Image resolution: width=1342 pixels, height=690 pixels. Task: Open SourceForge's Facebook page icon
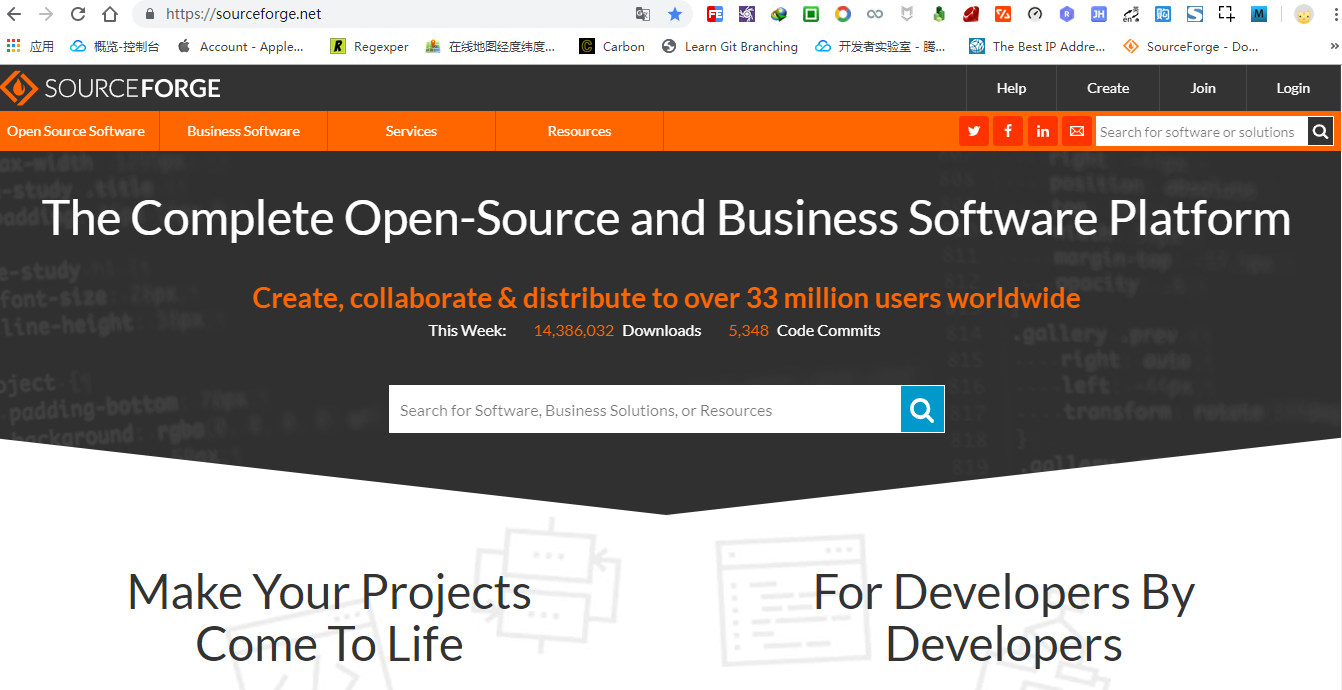[1008, 131]
